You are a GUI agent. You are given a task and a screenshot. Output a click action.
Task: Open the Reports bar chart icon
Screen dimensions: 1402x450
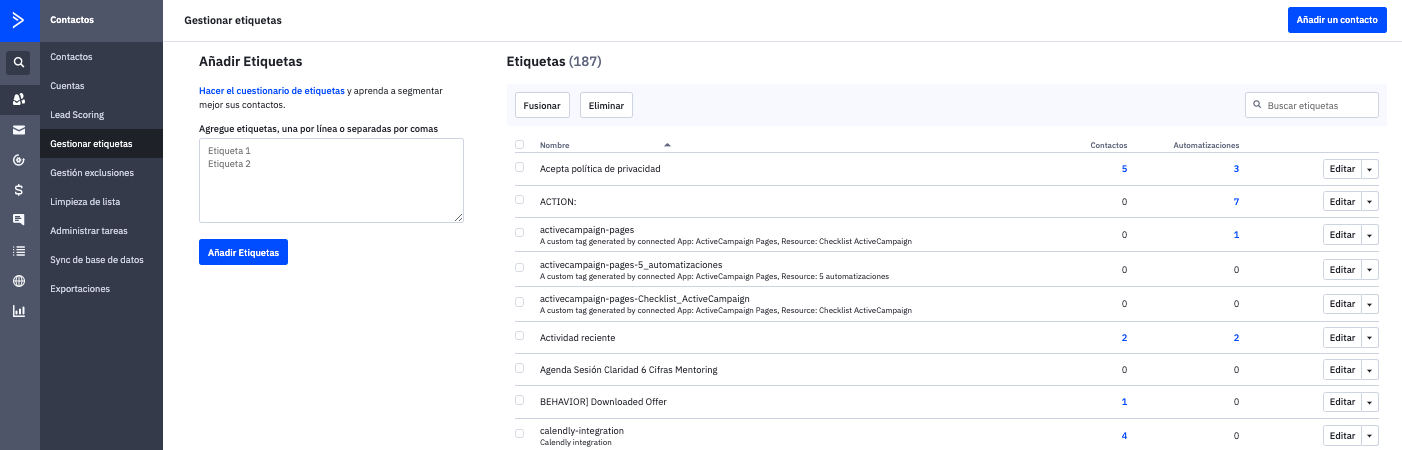click(x=19, y=311)
